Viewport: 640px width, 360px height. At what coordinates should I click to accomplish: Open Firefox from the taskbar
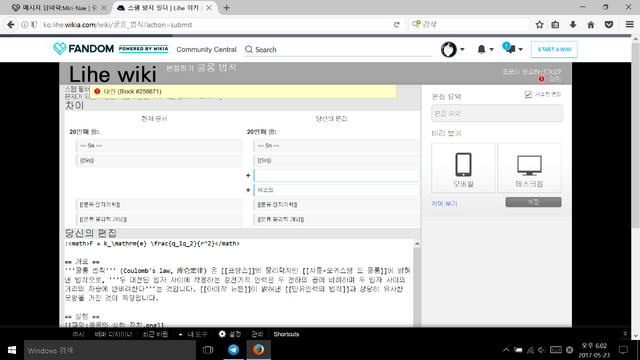pos(258,350)
